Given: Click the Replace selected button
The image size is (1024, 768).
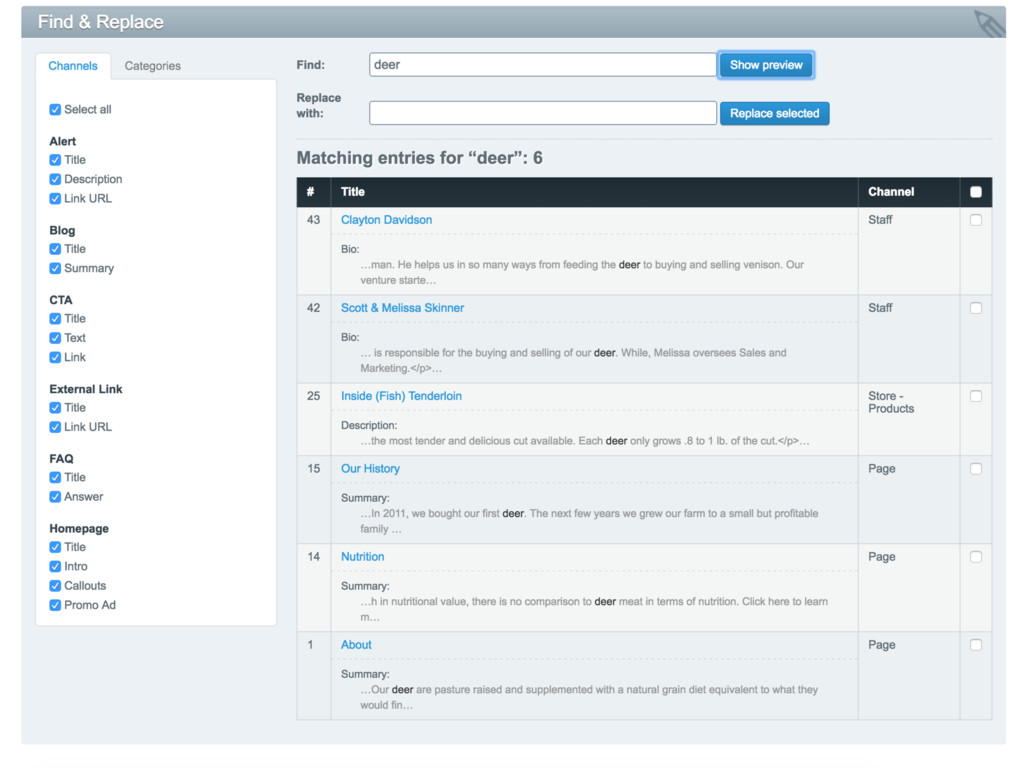Looking at the screenshot, I should (774, 114).
